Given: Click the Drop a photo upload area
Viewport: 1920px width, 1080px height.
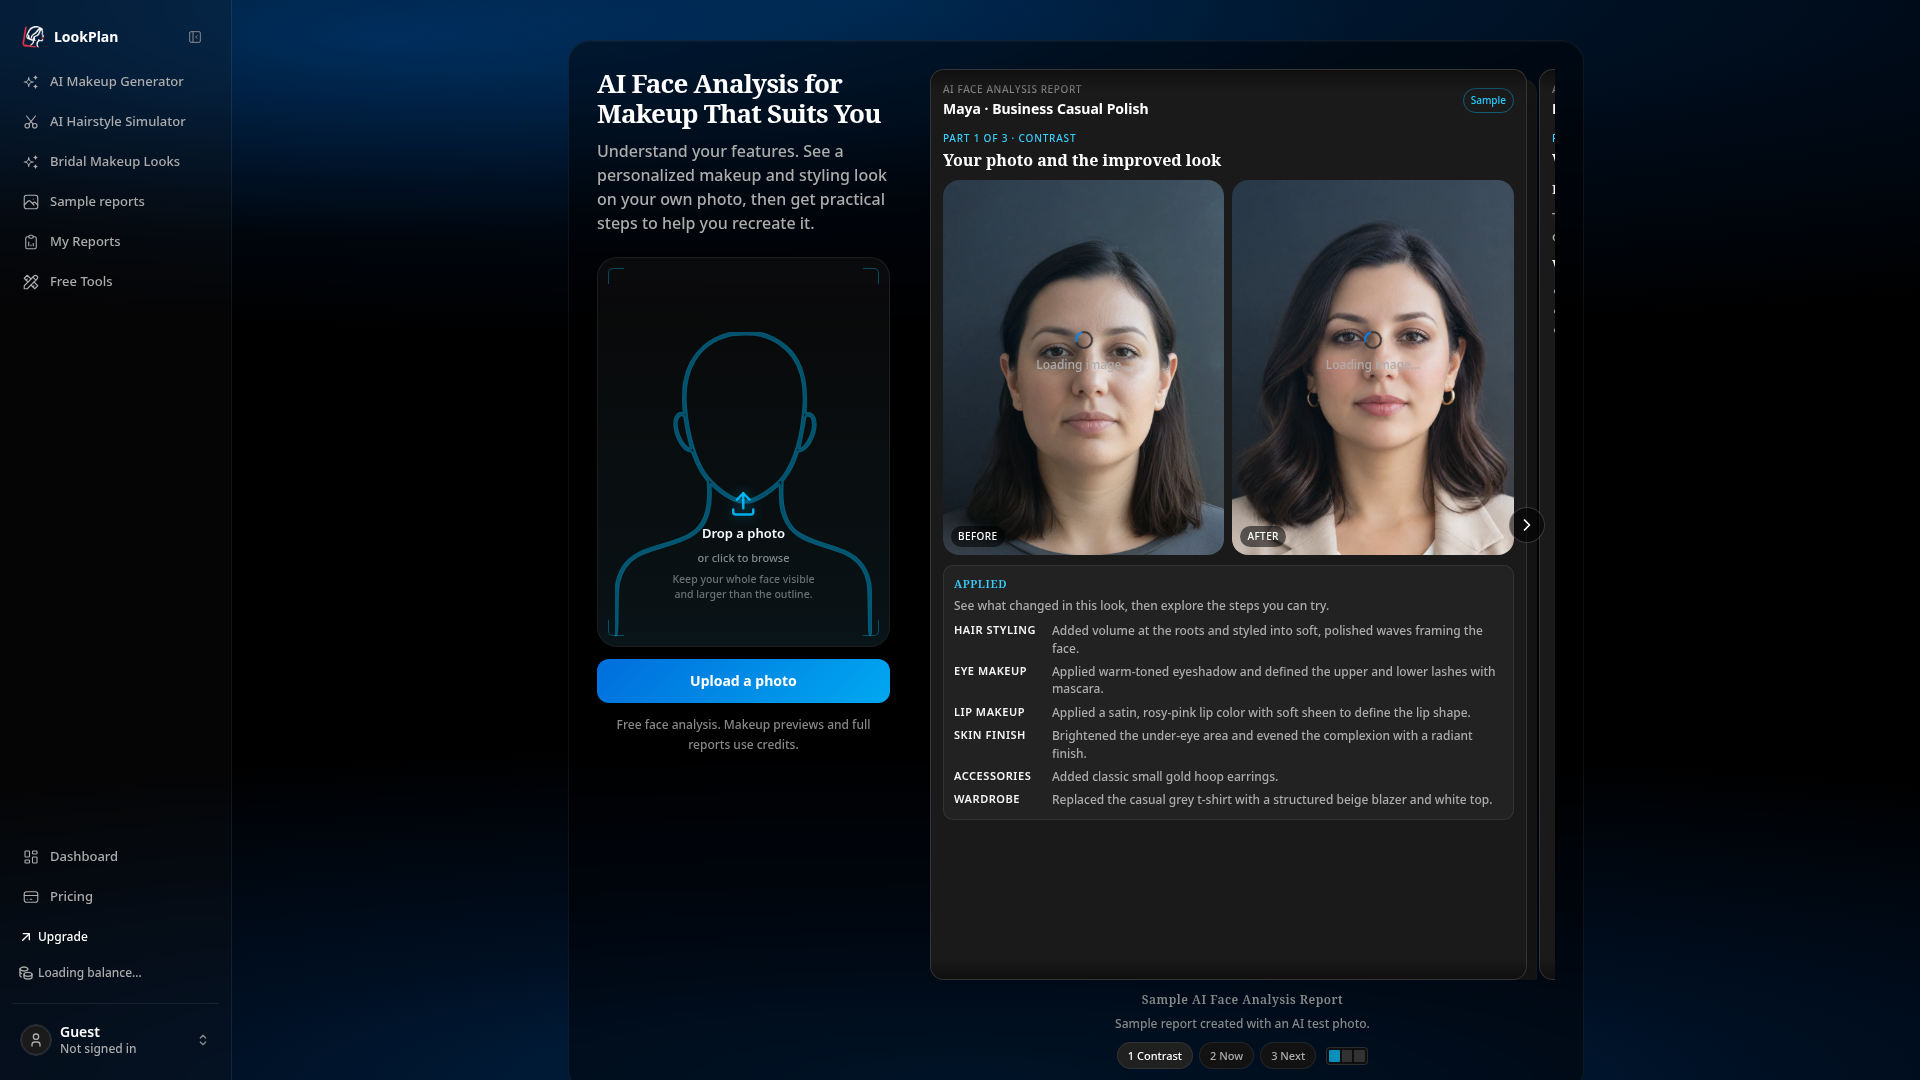Looking at the screenshot, I should coord(743,452).
